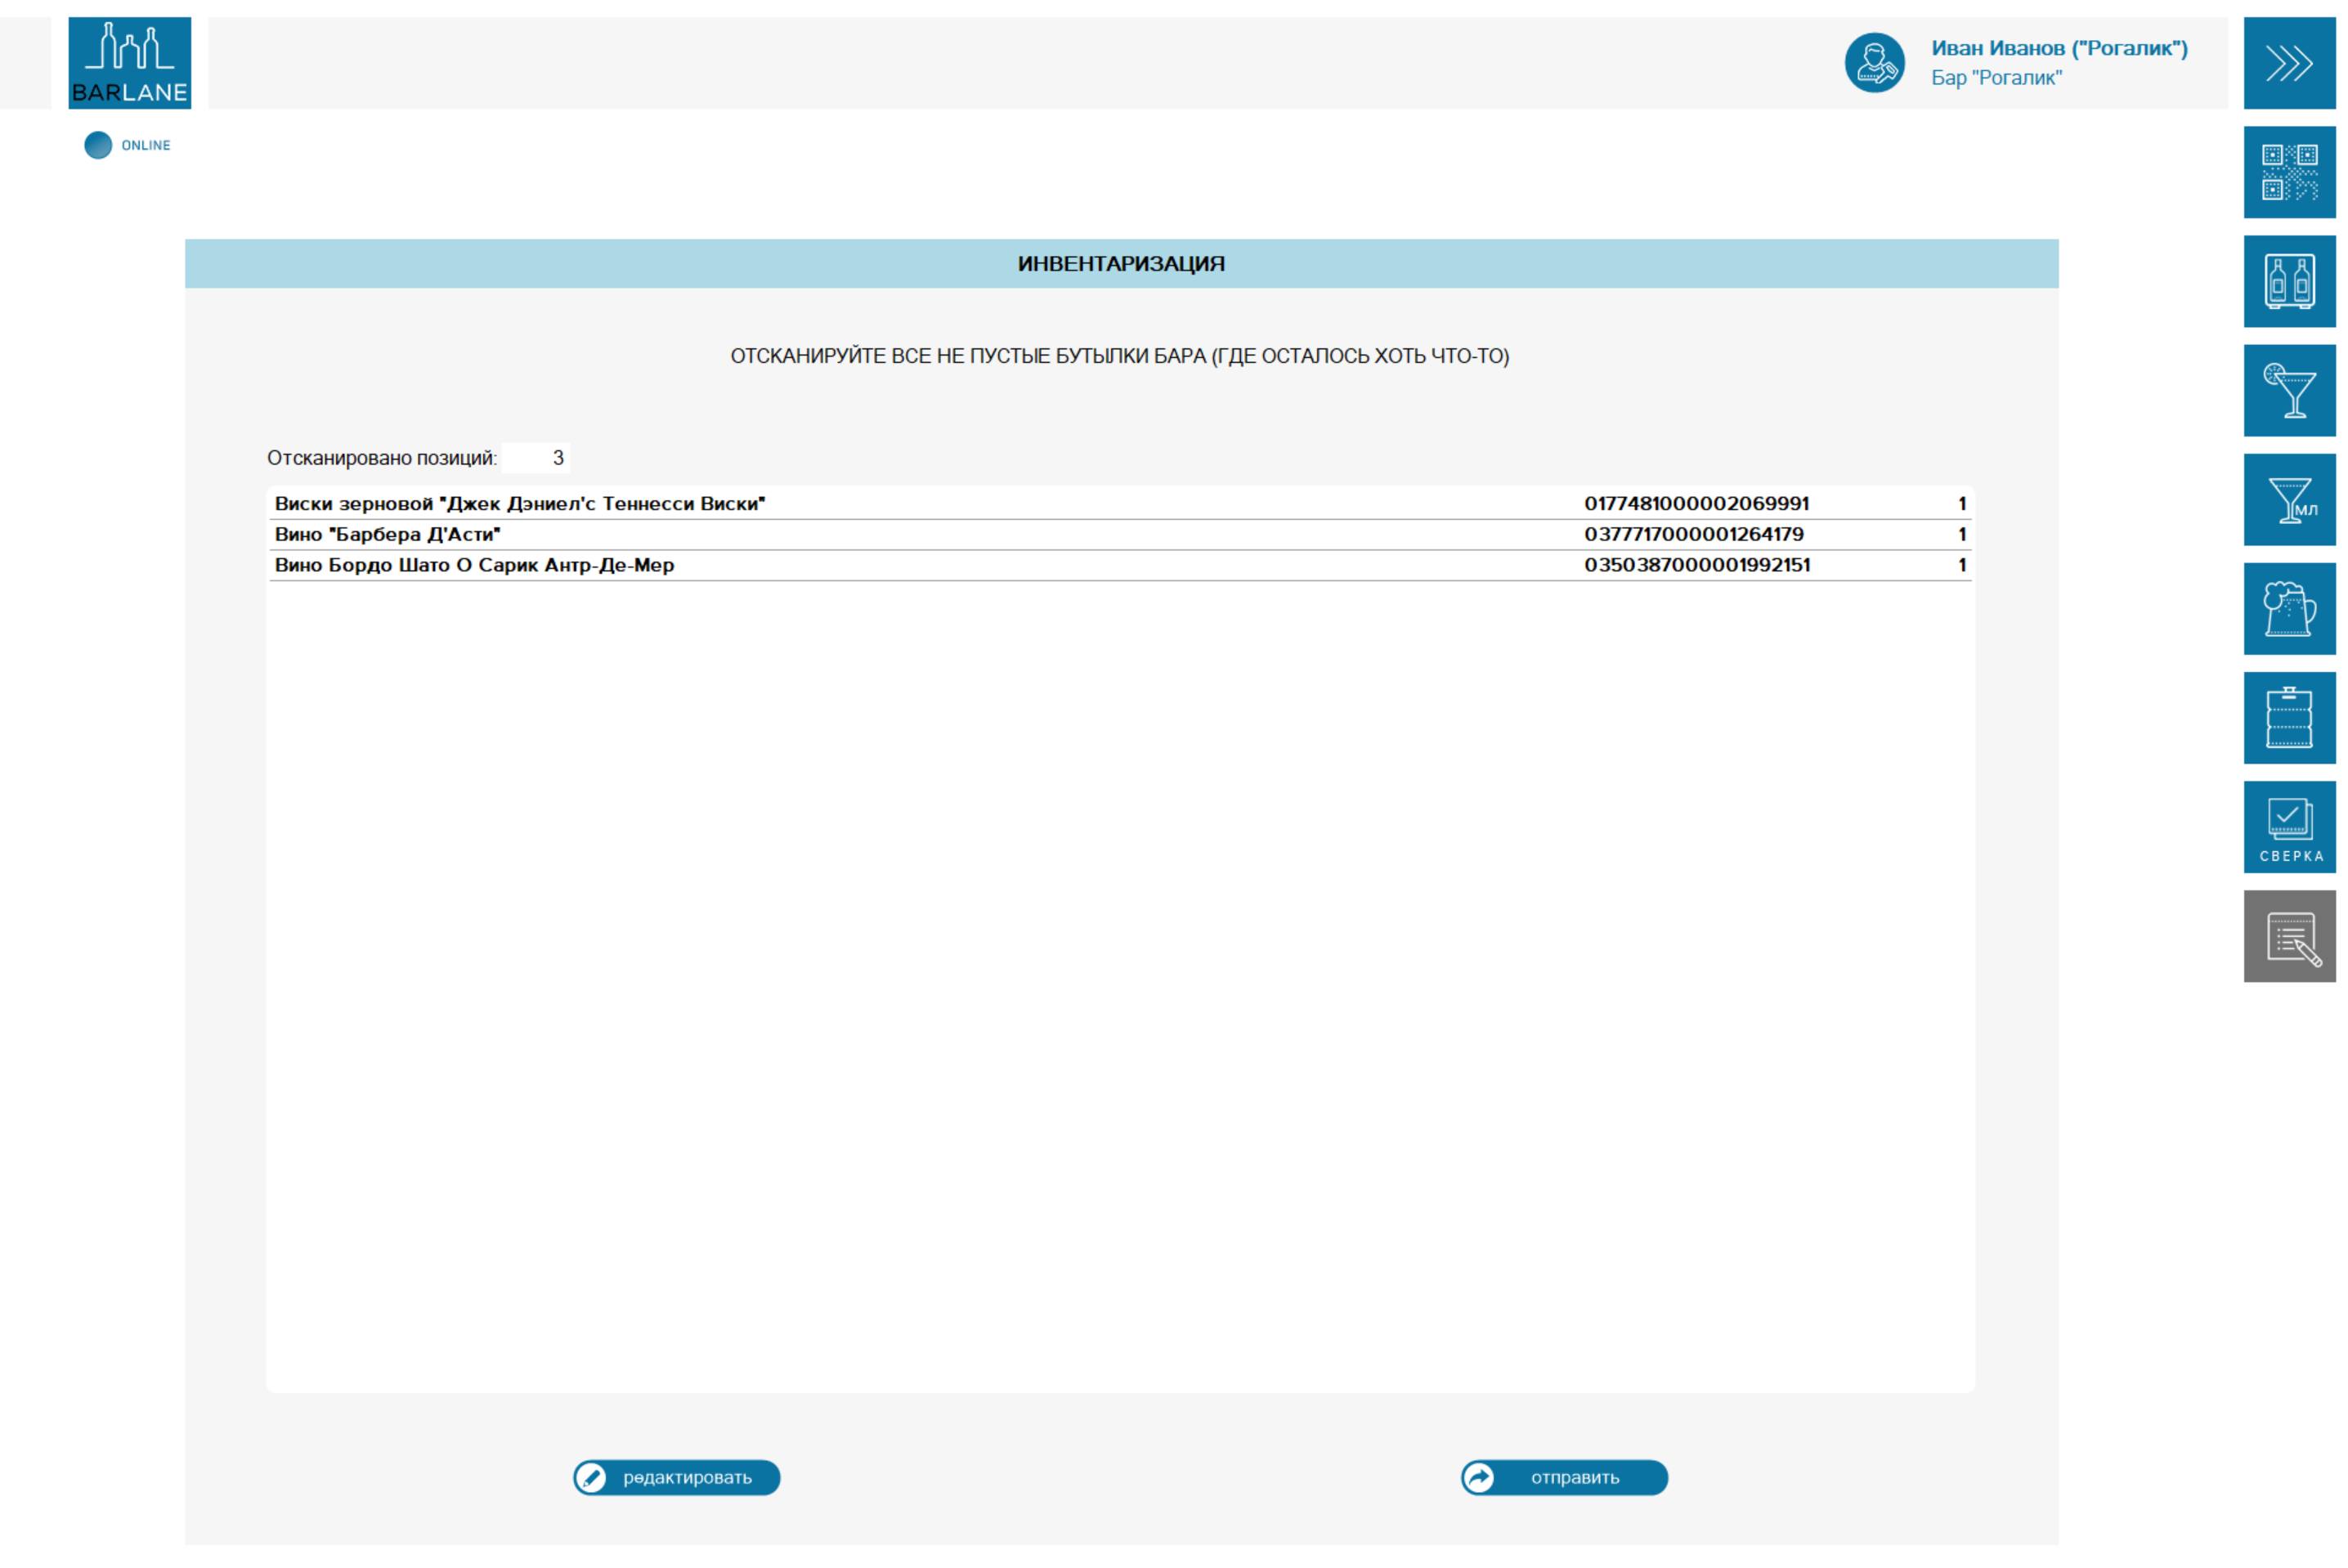Click the gray inventory list icon
The height and width of the screenshot is (1568, 2348).
pyautogui.click(x=2288, y=935)
